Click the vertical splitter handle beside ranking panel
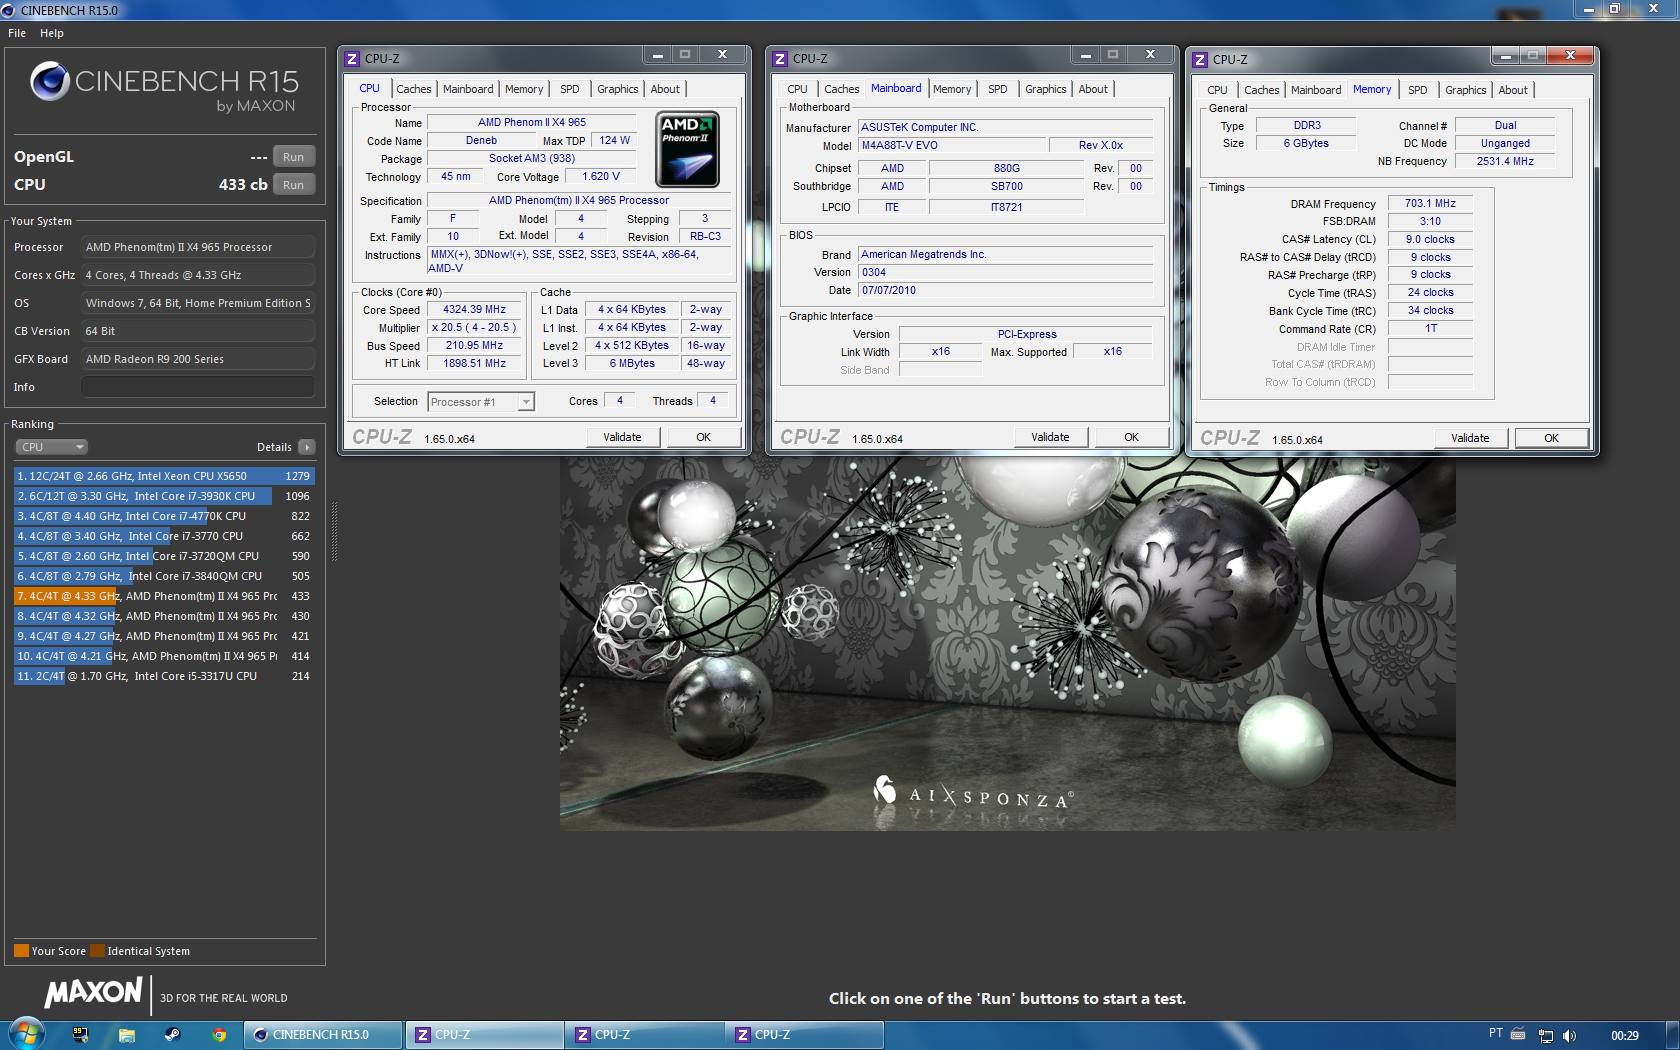Viewport: 1680px width, 1050px height. [x=334, y=530]
